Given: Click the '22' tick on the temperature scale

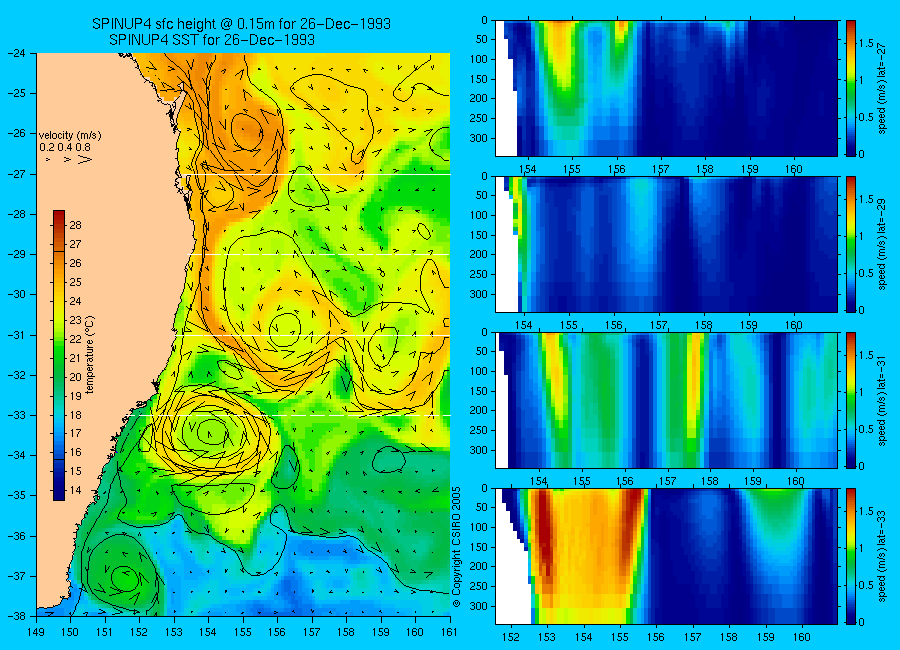Looking at the screenshot, I should [76, 339].
